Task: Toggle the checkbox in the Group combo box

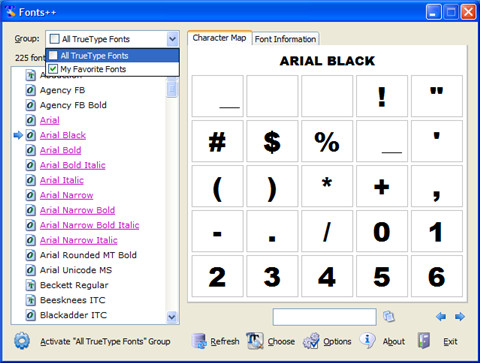Action: pos(54,39)
